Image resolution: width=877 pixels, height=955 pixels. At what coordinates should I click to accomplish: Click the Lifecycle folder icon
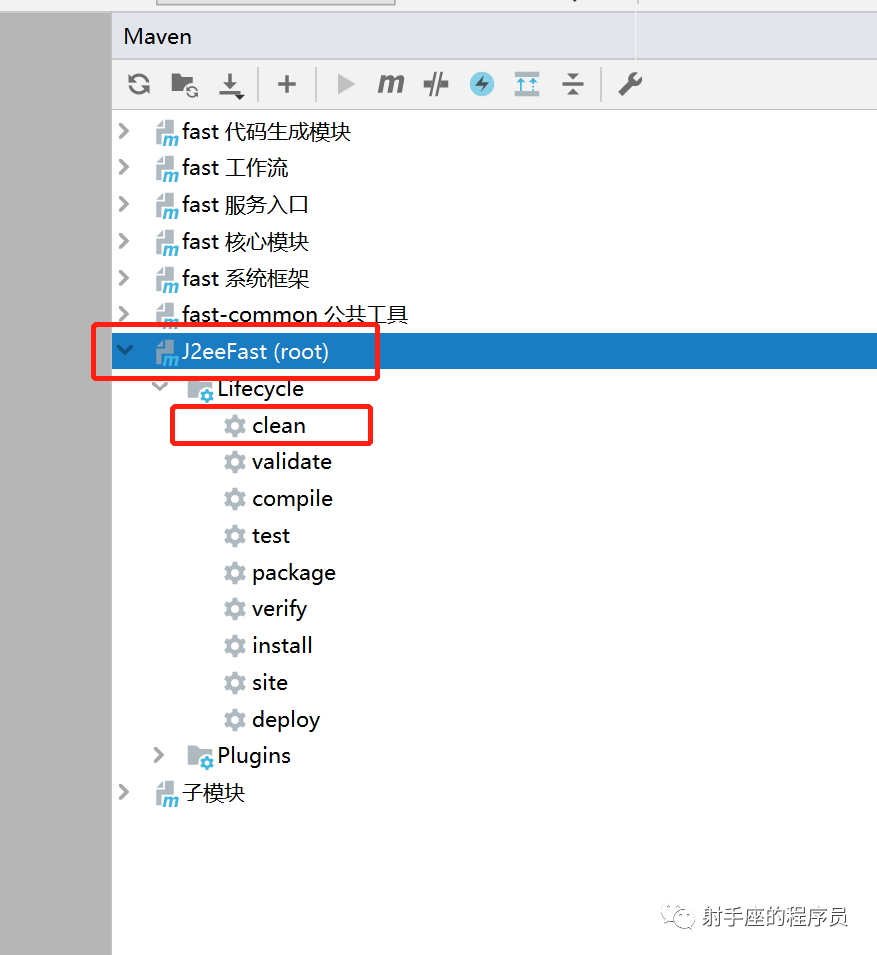(200, 390)
